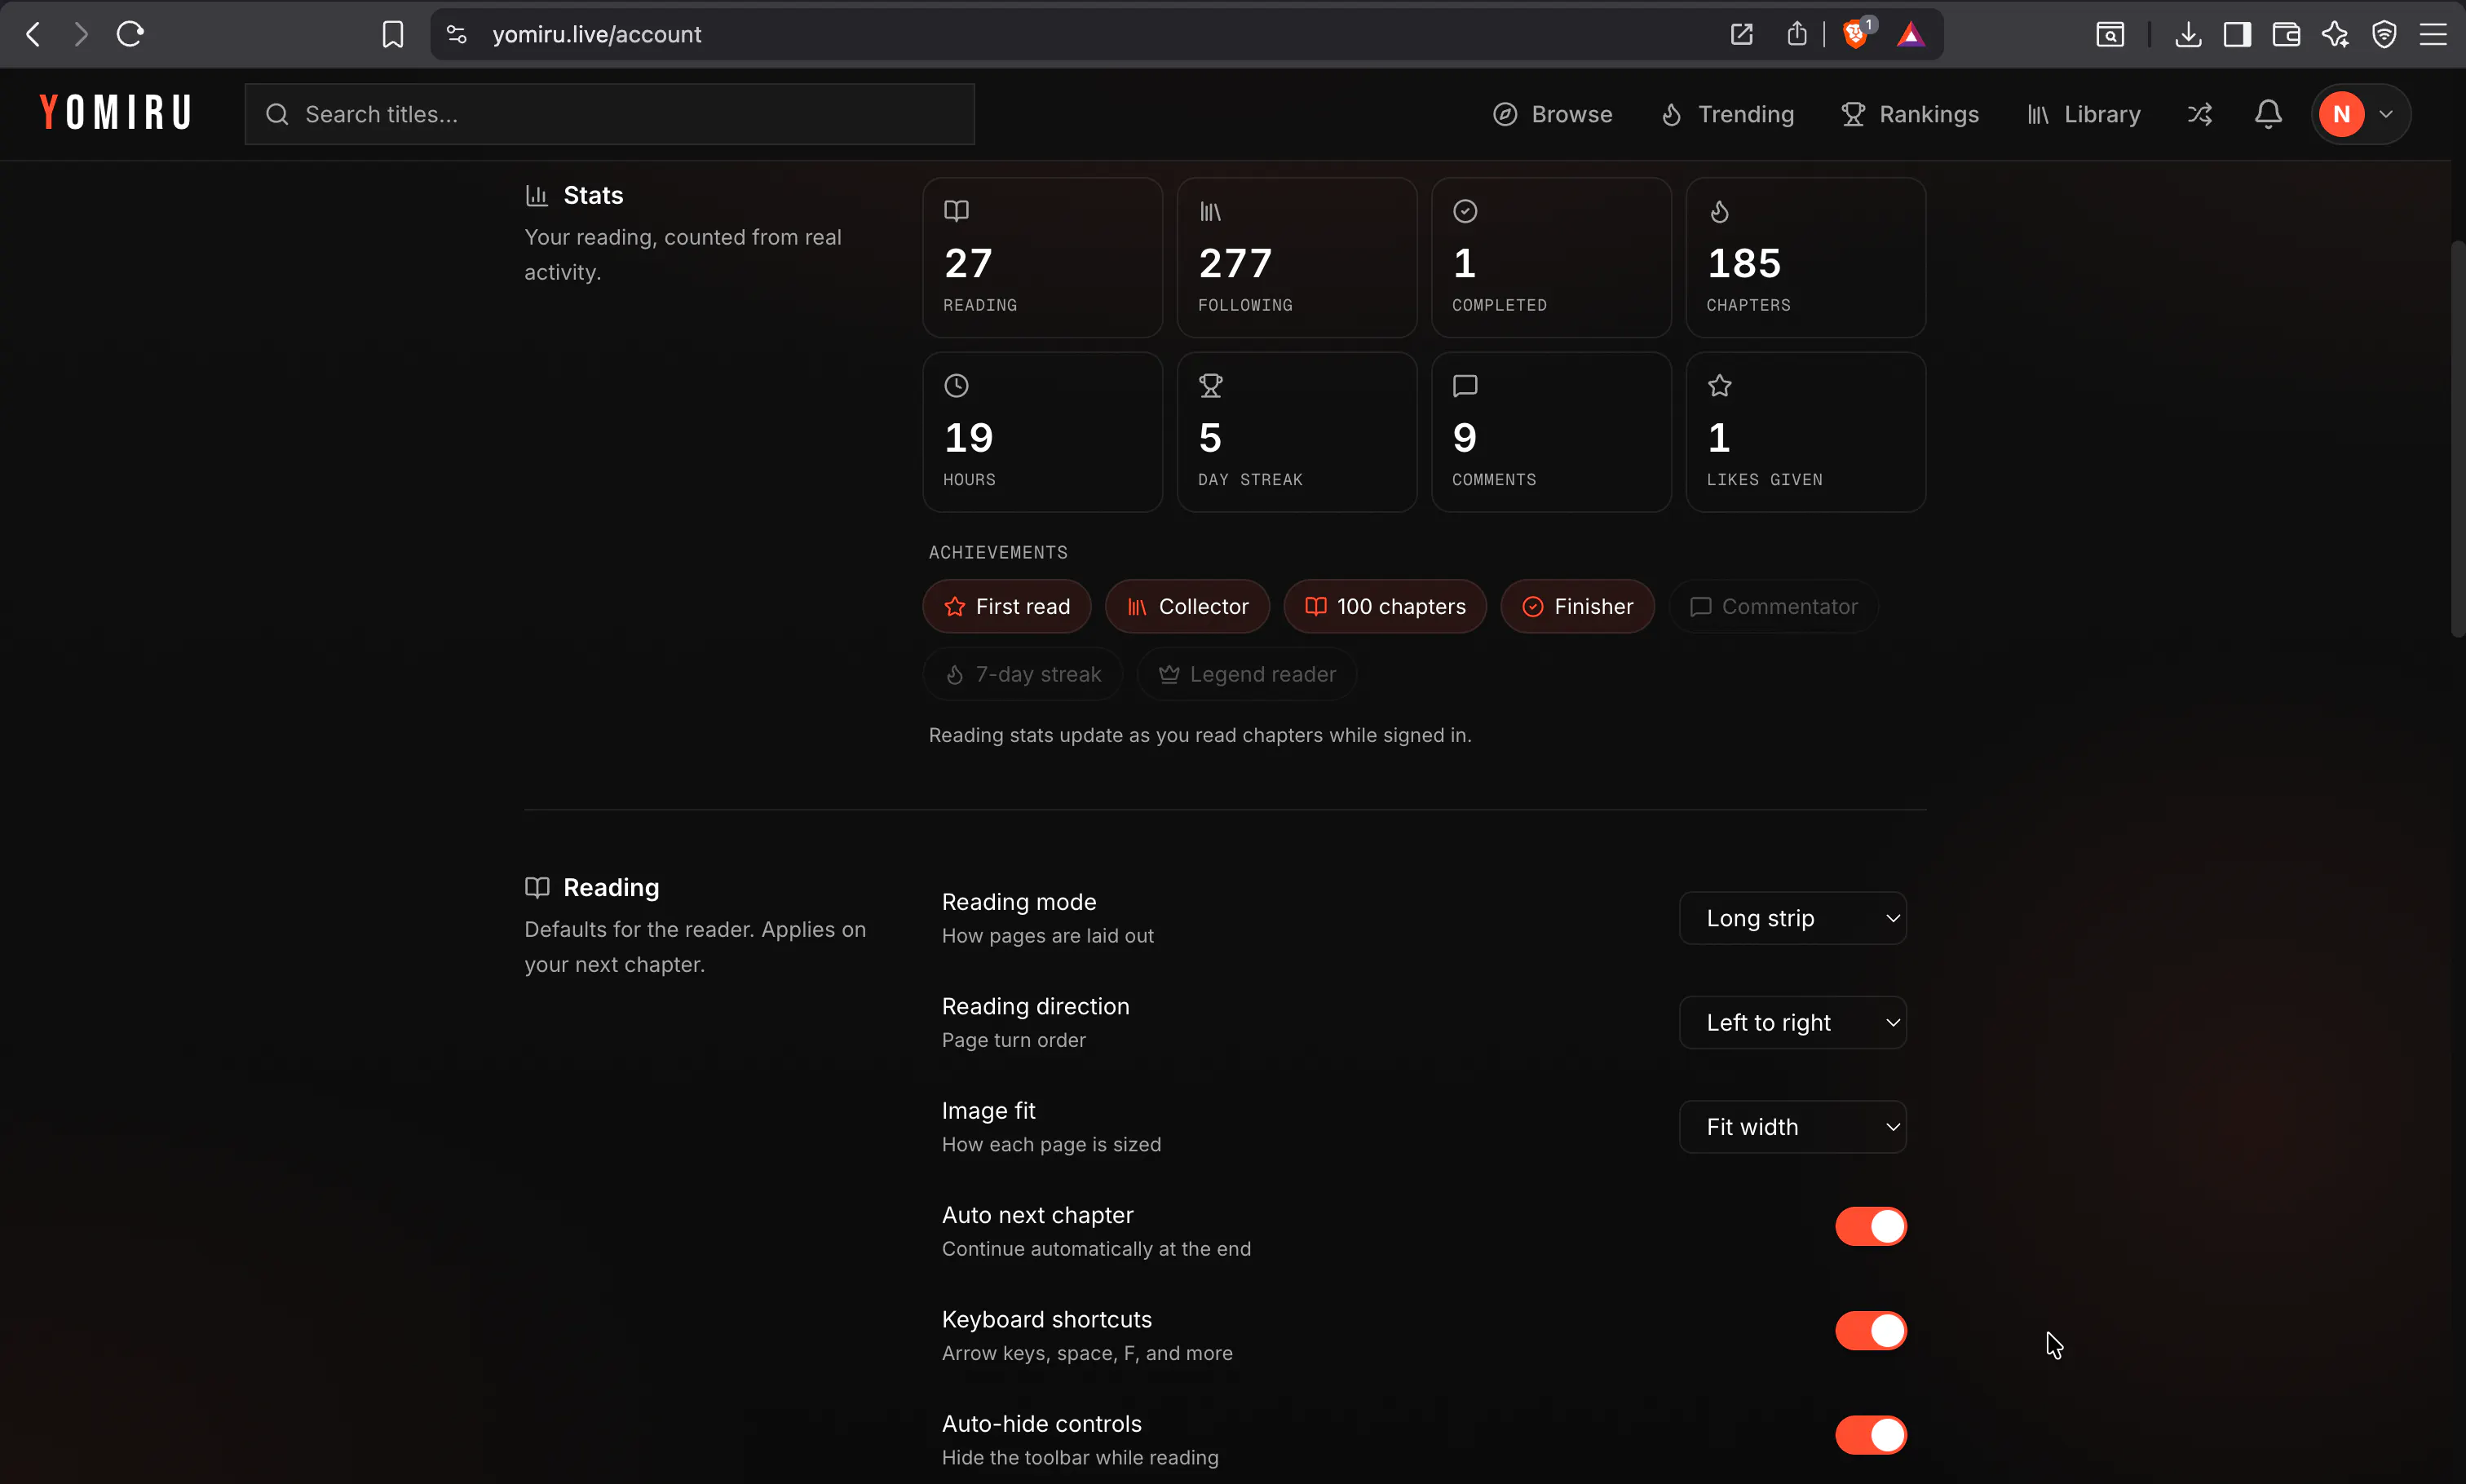Image resolution: width=2466 pixels, height=1484 pixels.
Task: Click the flame icon on Chapters card
Action: (1719, 211)
